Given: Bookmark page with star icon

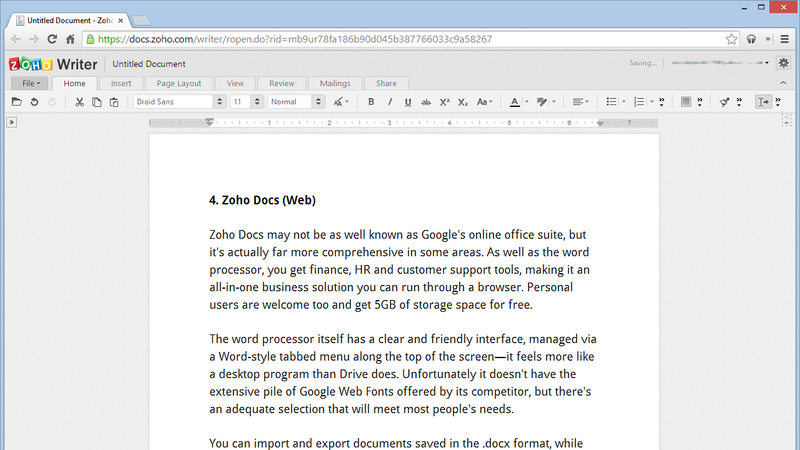Looking at the screenshot, I should [x=731, y=39].
